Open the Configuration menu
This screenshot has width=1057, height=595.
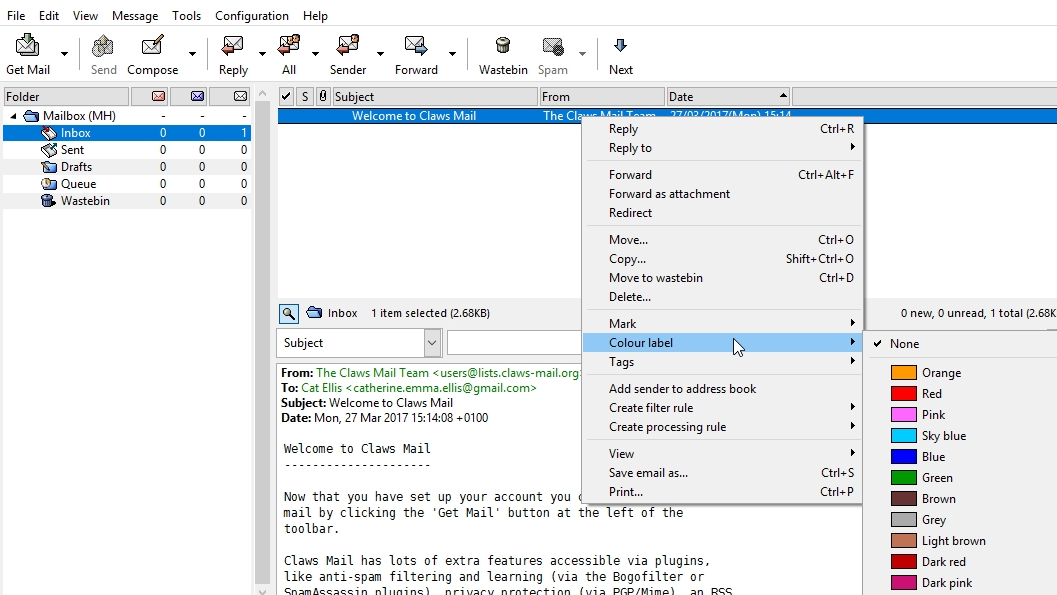pos(251,15)
